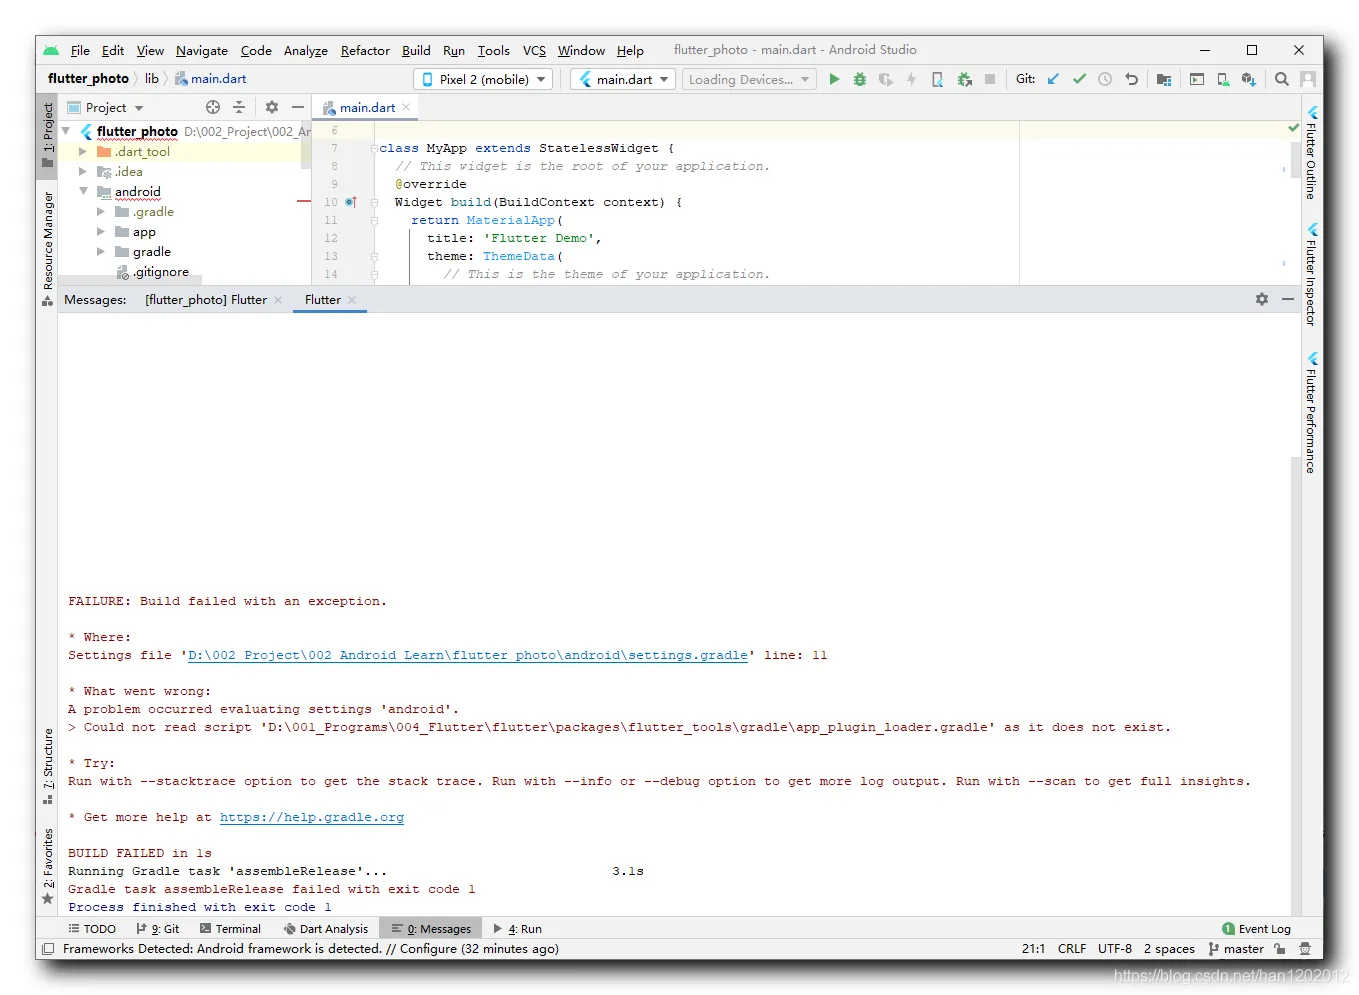Image resolution: width=1359 pixels, height=995 pixels.
Task: Click the Run Anything icon in toolbar
Action: click(x=1196, y=79)
